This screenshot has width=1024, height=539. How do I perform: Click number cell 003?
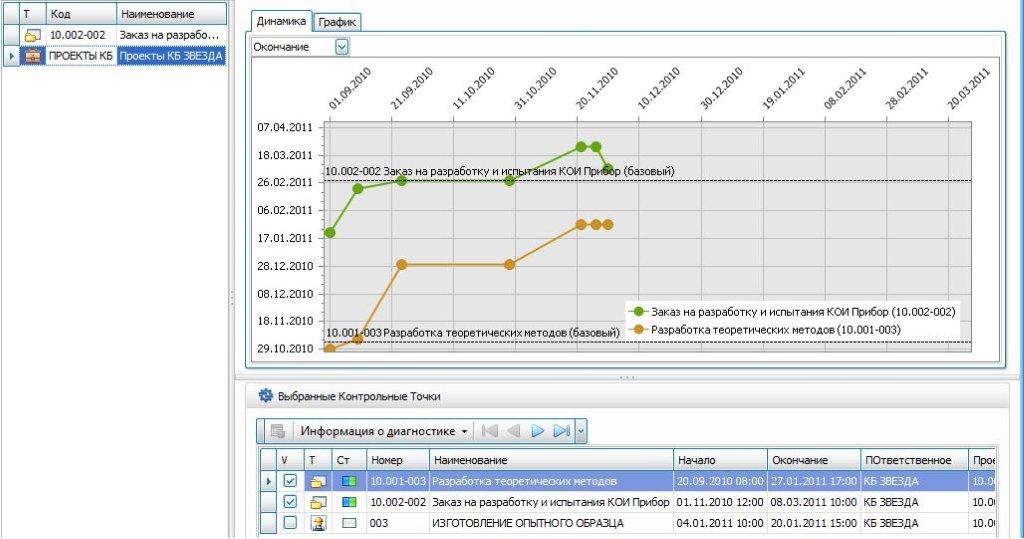[397, 523]
